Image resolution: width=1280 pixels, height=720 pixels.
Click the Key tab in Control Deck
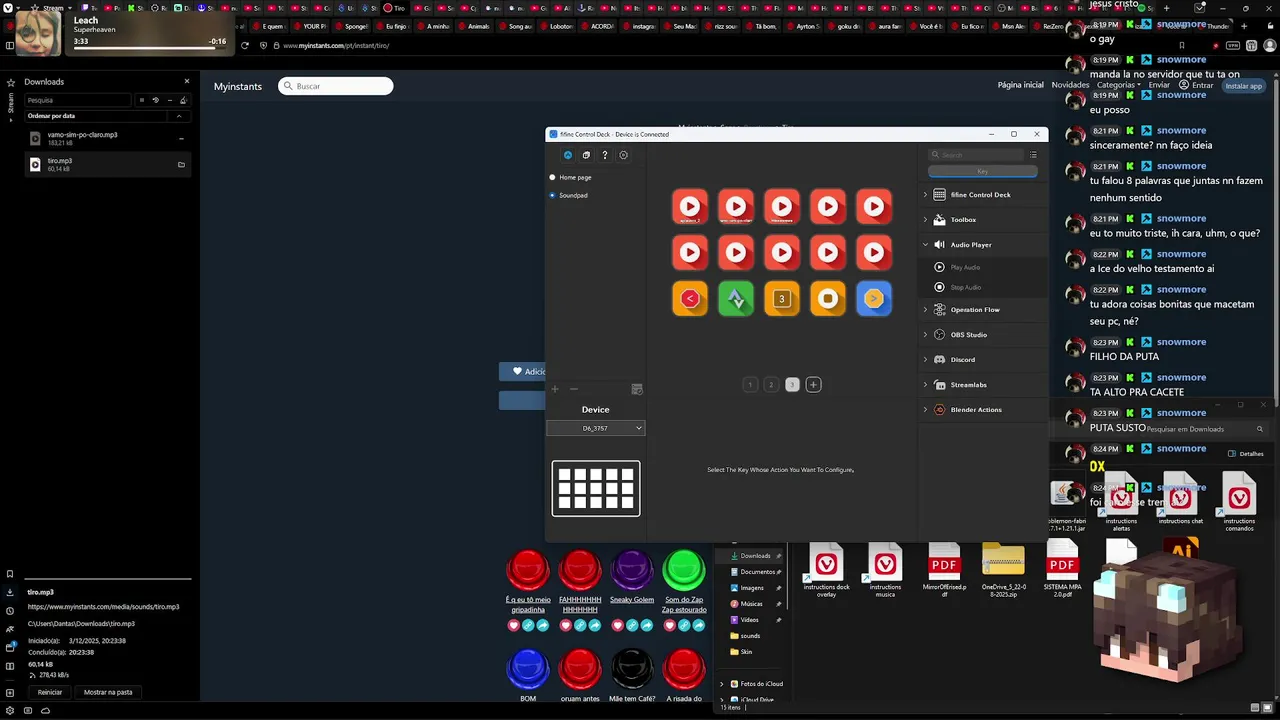click(x=982, y=171)
